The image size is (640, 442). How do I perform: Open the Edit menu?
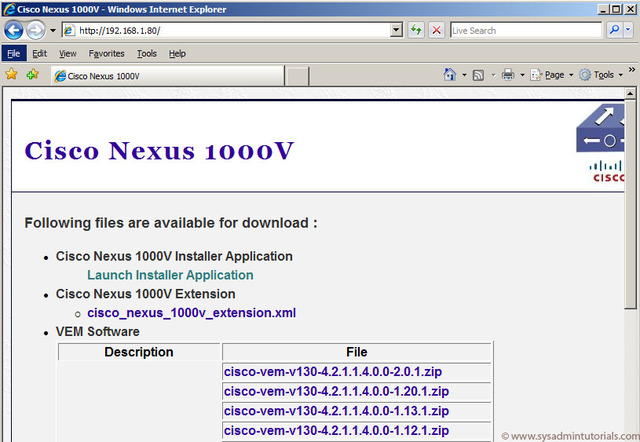tap(39, 53)
